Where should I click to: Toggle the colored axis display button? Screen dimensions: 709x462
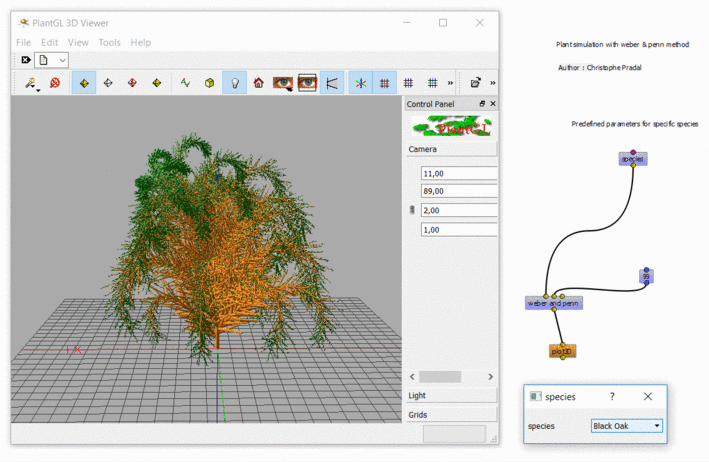tap(360, 83)
